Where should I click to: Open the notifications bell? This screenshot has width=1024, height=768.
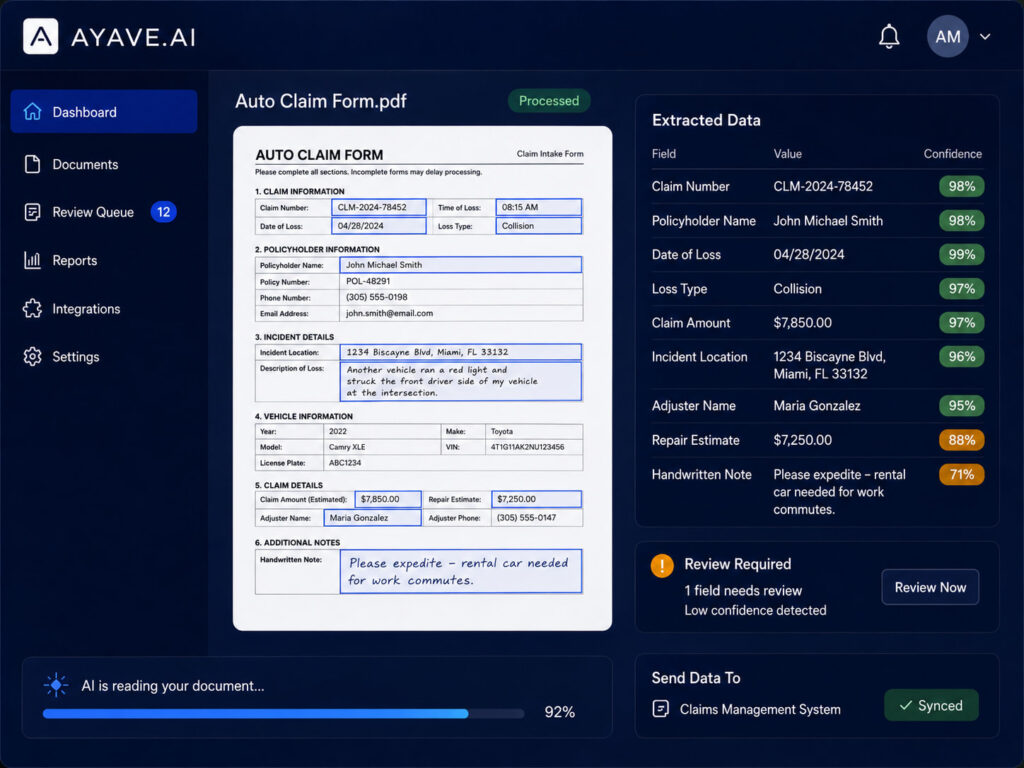888,37
